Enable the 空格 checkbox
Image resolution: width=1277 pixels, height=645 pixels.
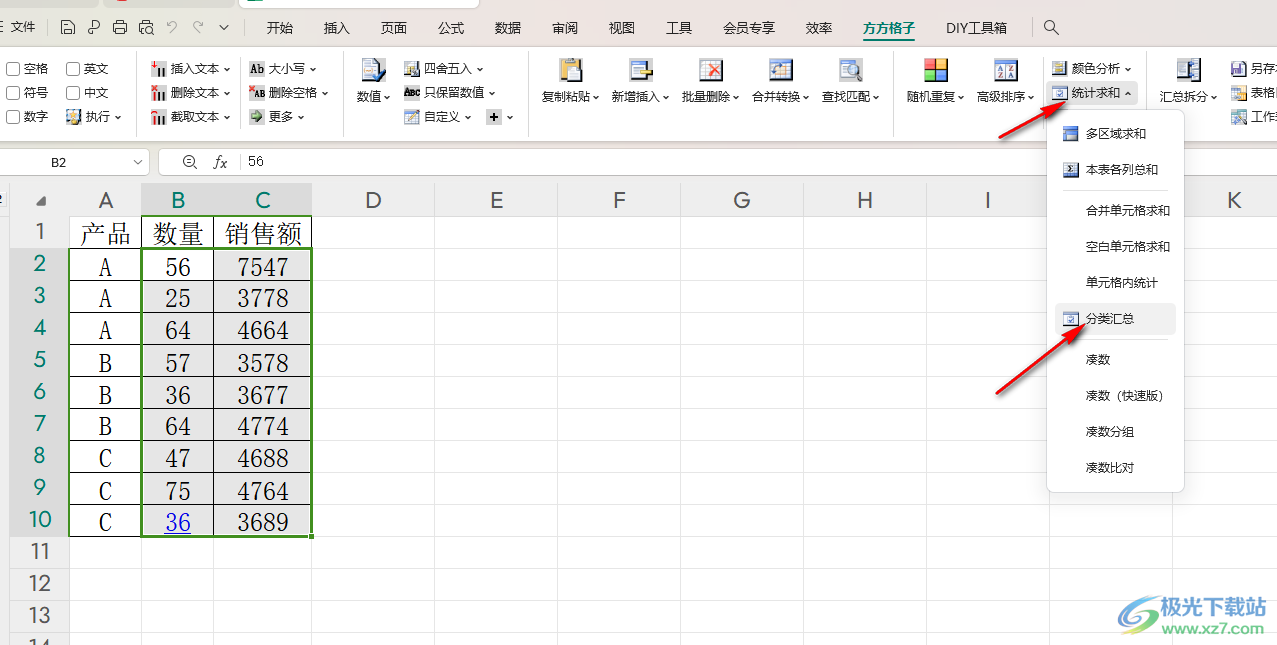14,69
